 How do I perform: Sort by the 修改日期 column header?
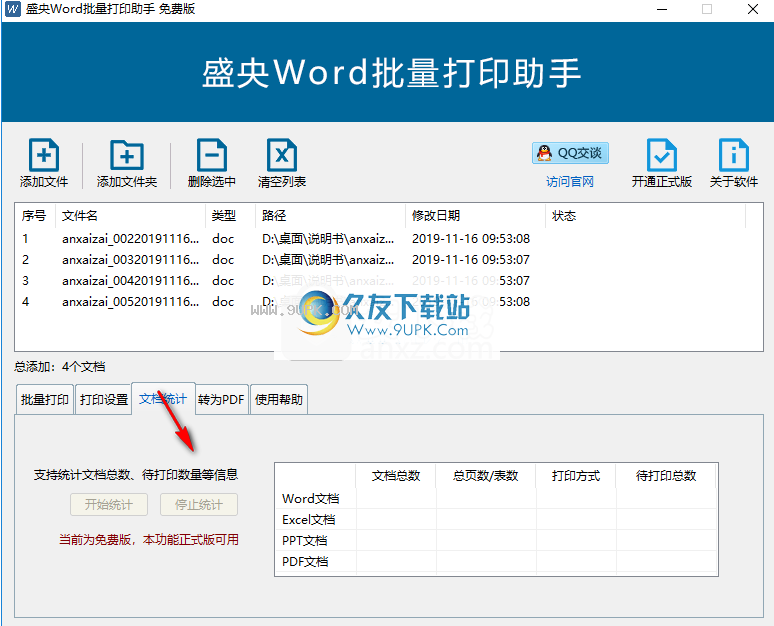[x=475, y=216]
